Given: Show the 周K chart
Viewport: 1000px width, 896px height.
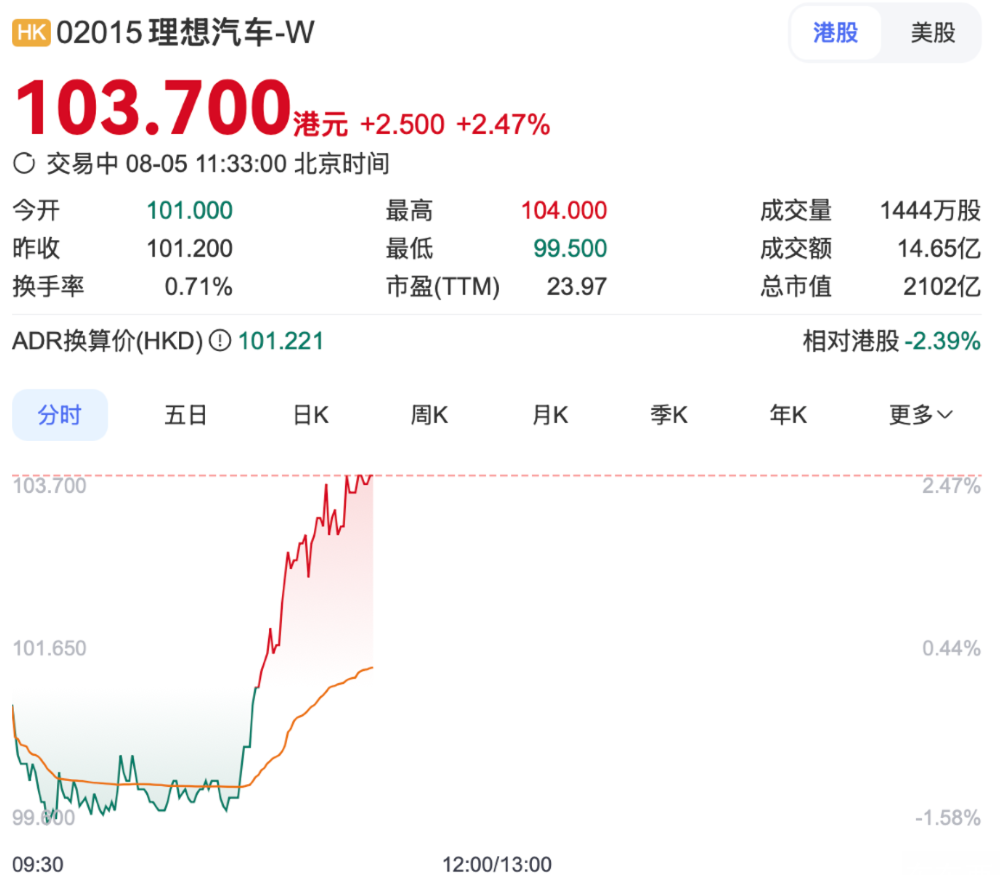Looking at the screenshot, I should tap(429, 415).
